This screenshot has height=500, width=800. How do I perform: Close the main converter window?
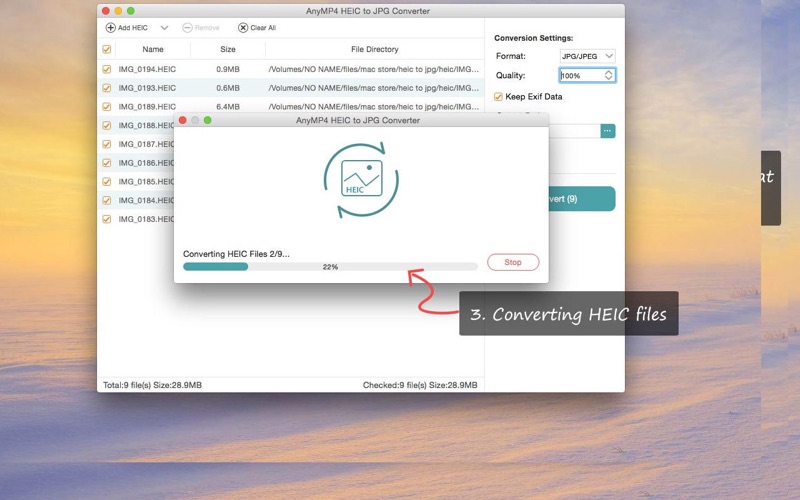106,11
